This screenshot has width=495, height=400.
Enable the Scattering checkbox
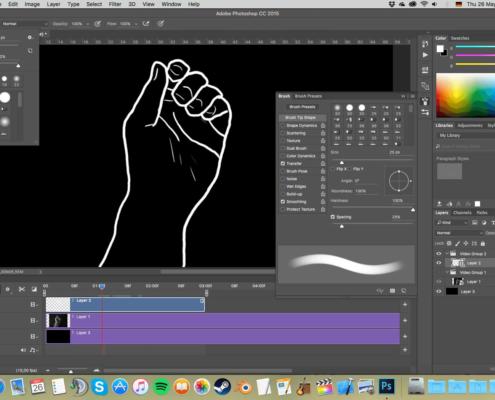tap(283, 133)
